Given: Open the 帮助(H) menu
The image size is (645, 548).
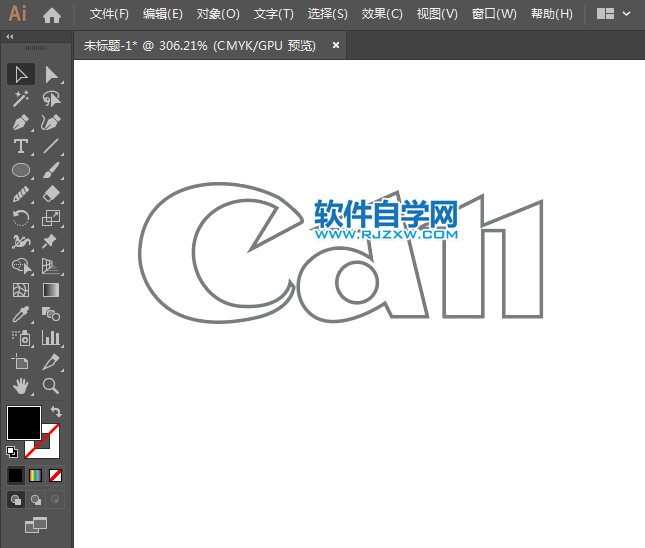Looking at the screenshot, I should (551, 14).
